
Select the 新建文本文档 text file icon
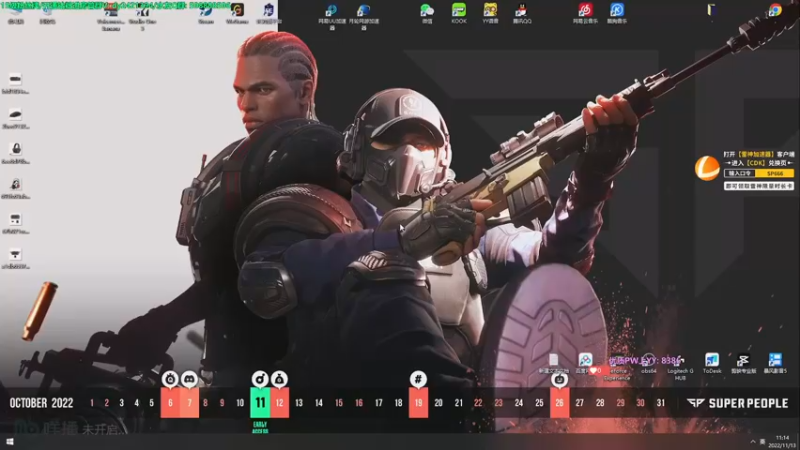pos(554,363)
